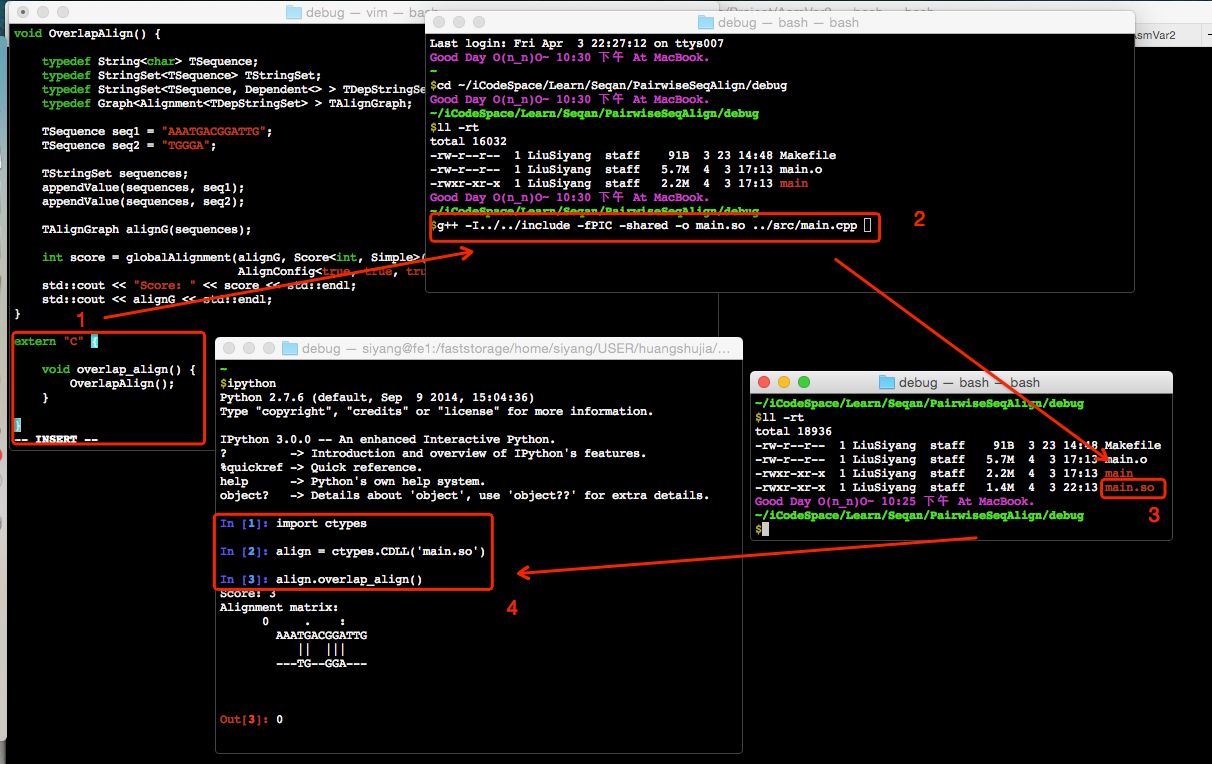
Task: Maximize the ipython terminal window
Action: [266, 348]
